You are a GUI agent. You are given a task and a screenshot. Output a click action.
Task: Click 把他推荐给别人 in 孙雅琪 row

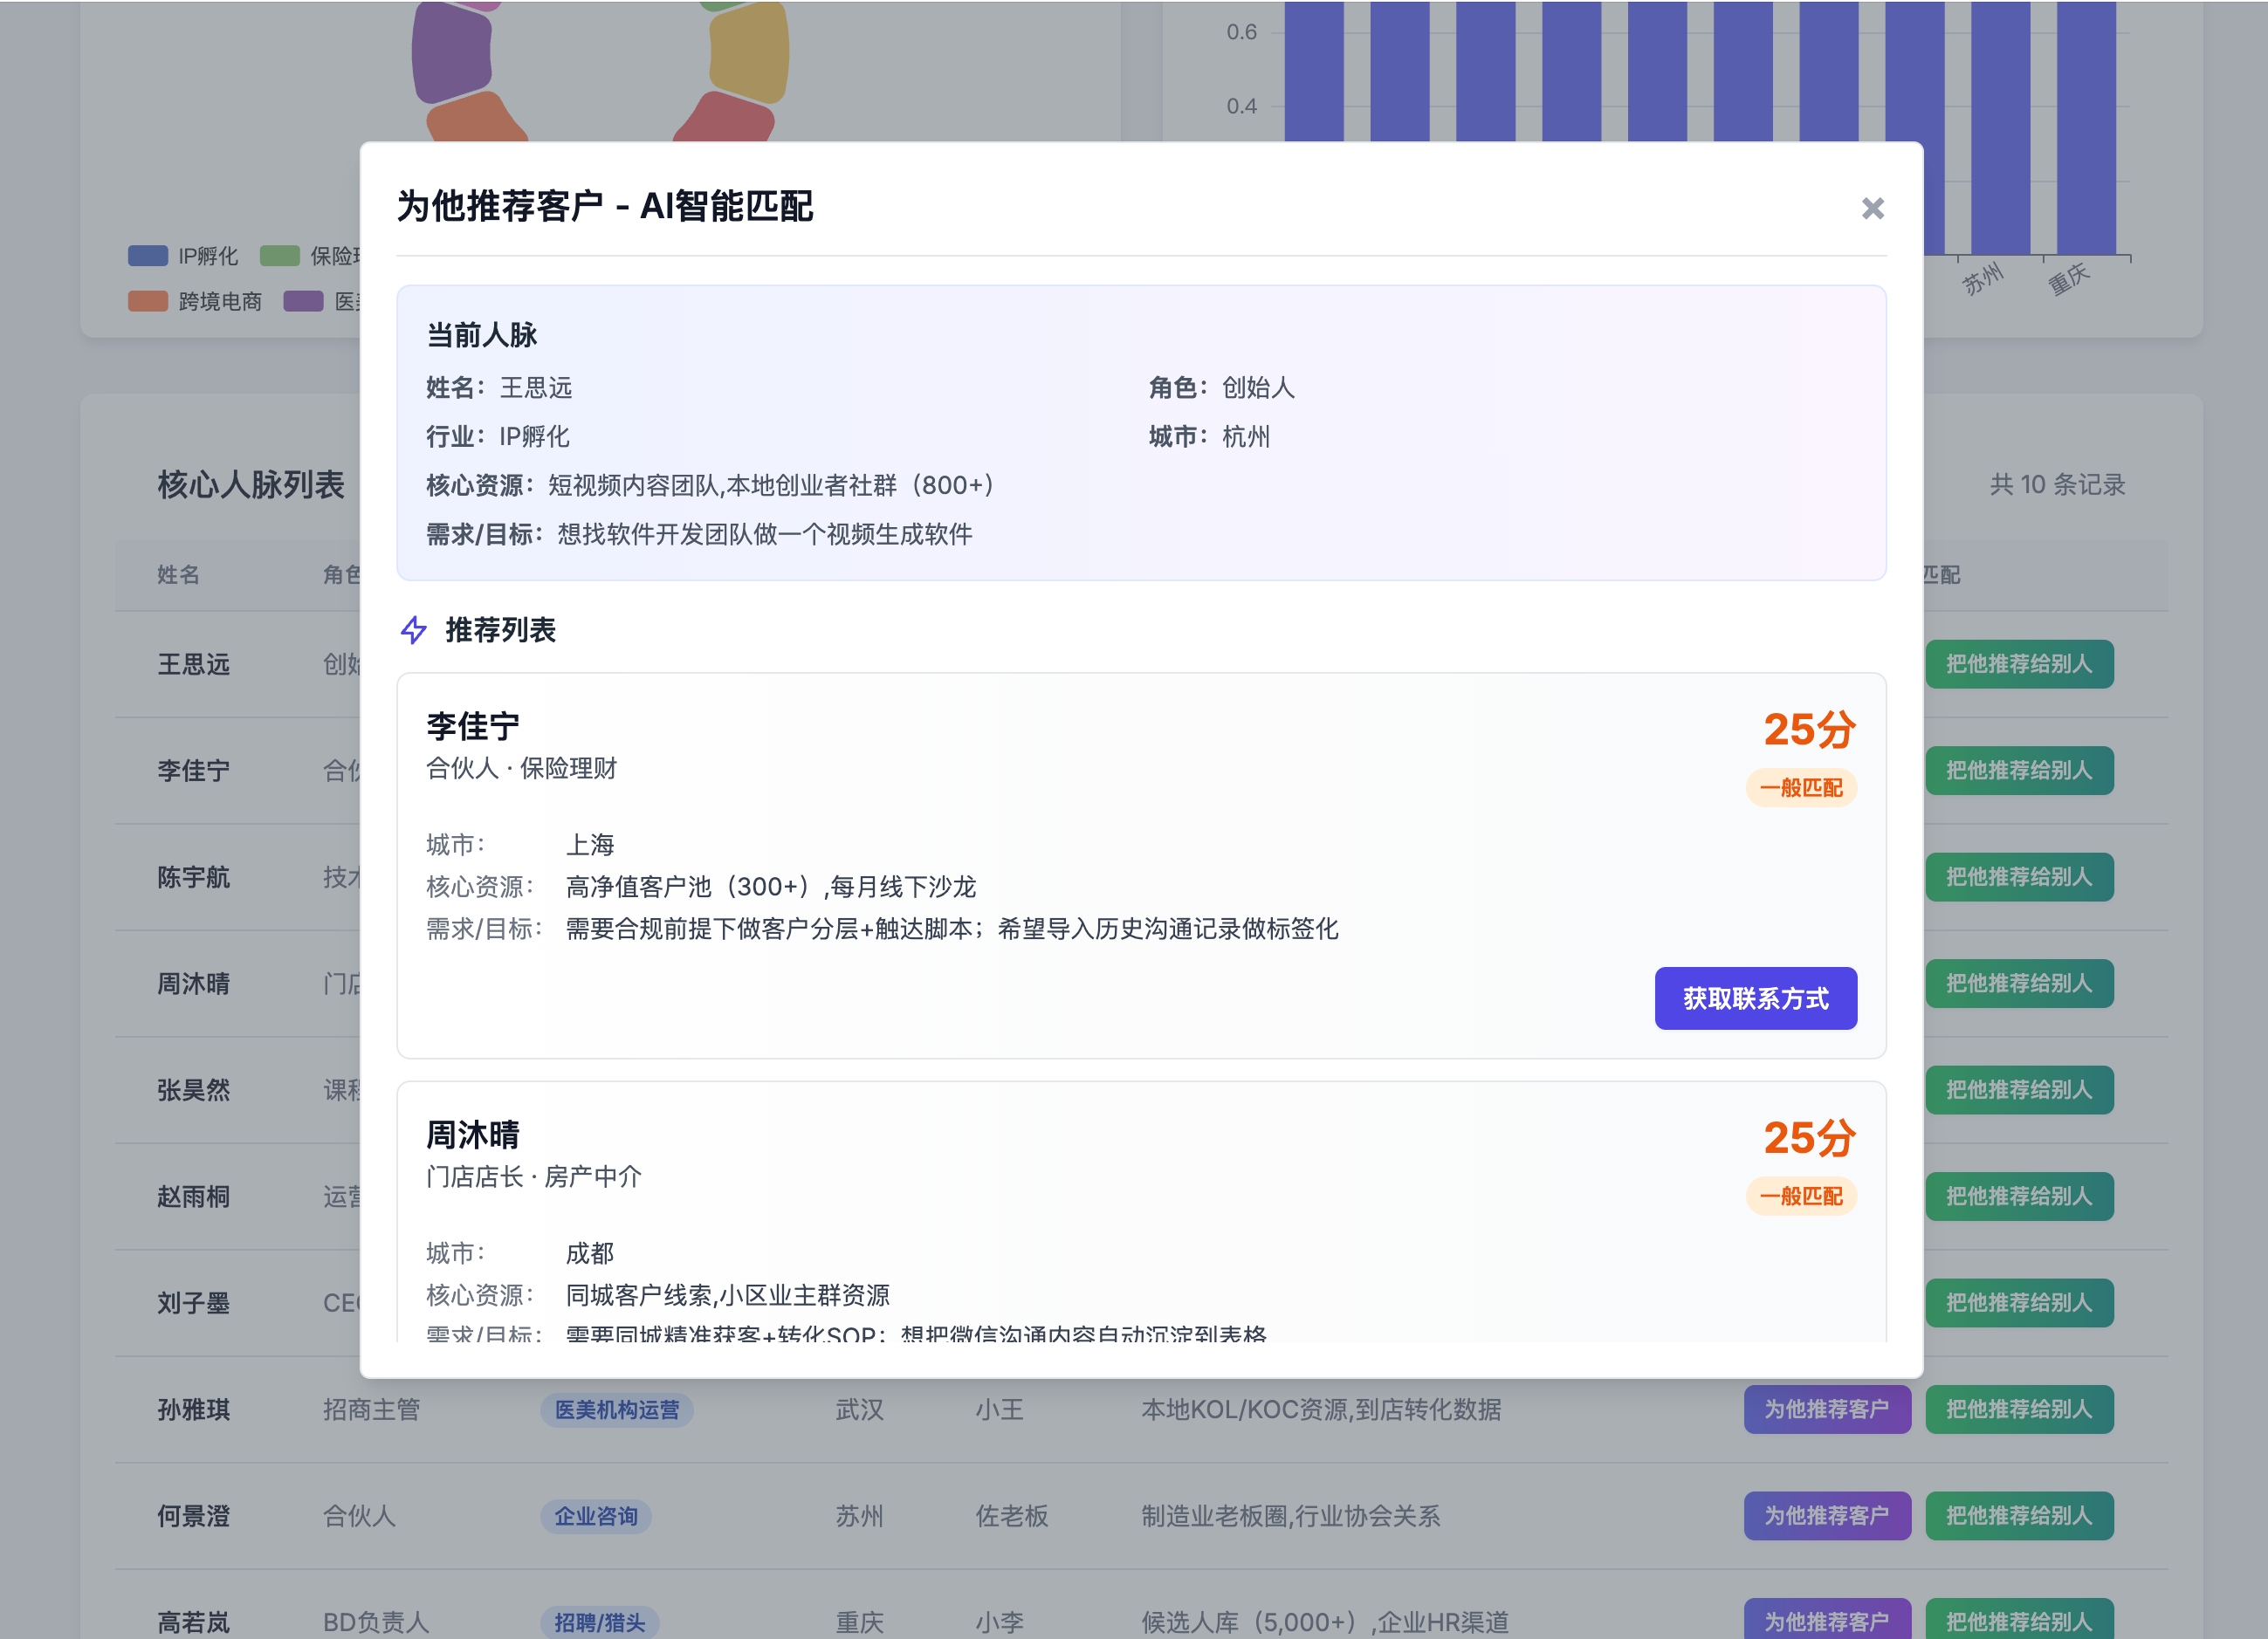(2018, 1409)
